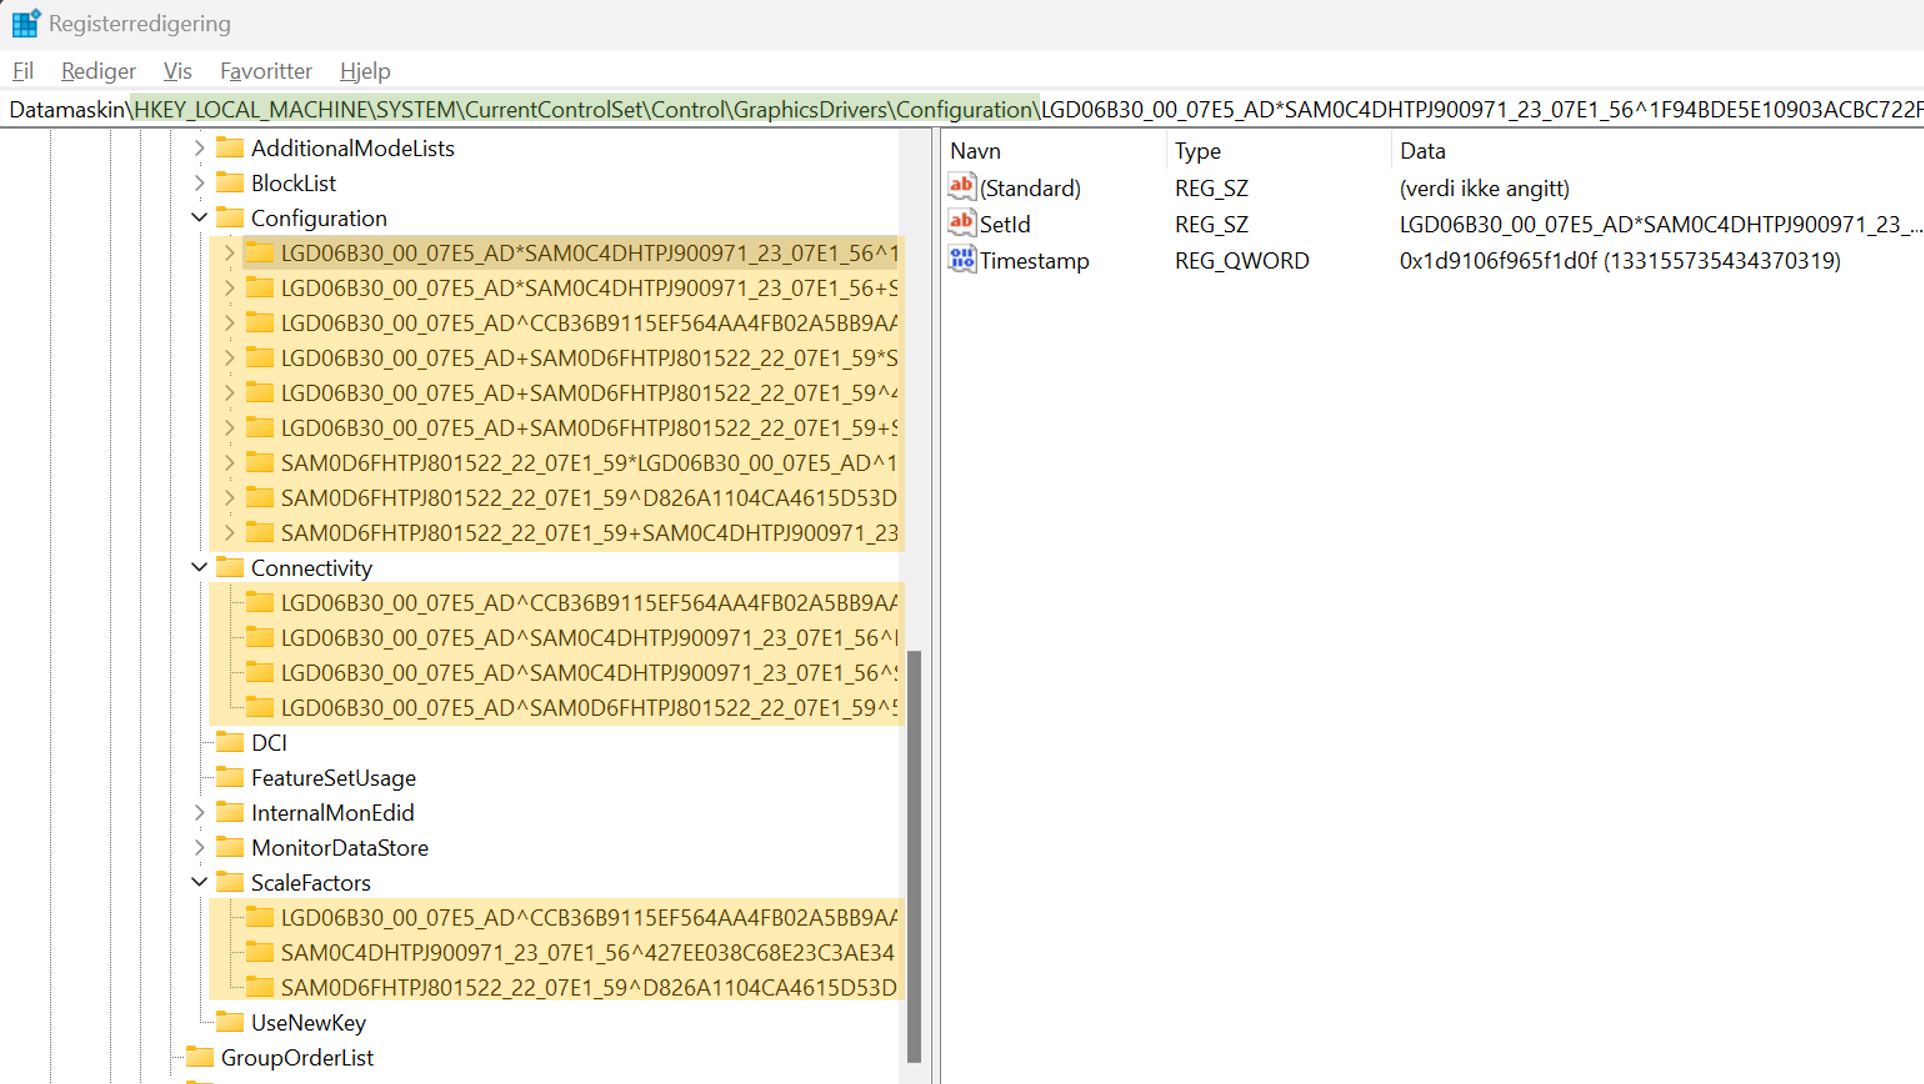Click the registry path address bar
This screenshot has width=1924, height=1084.
coord(962,109)
